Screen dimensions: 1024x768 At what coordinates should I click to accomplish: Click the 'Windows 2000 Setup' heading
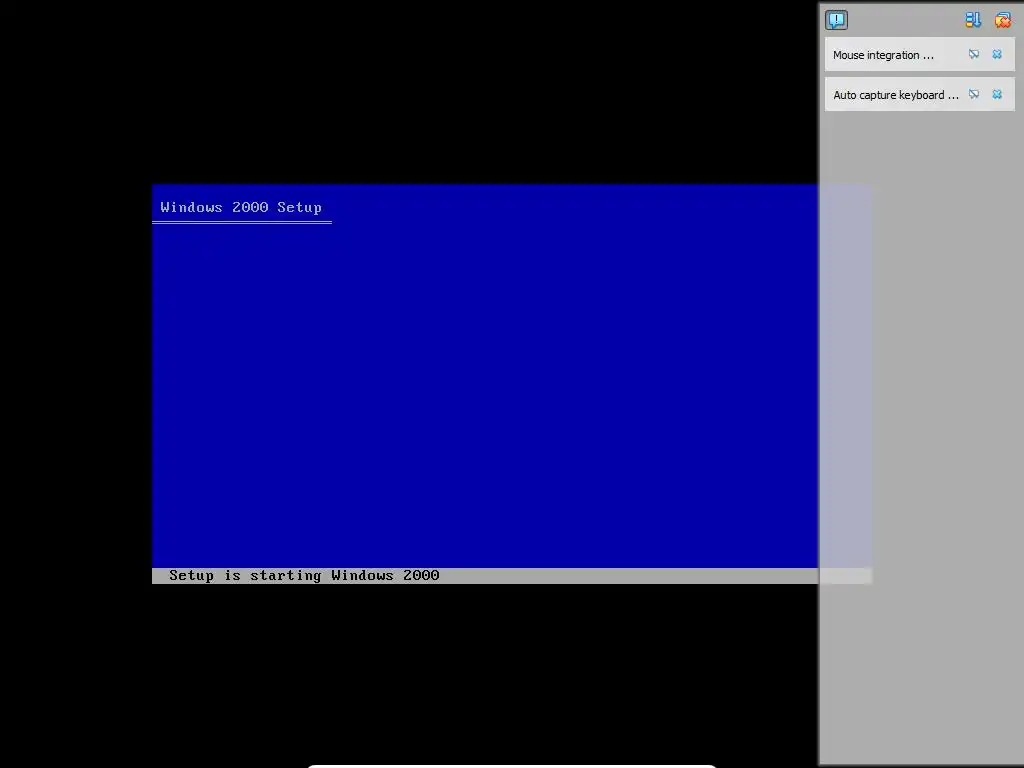241,207
